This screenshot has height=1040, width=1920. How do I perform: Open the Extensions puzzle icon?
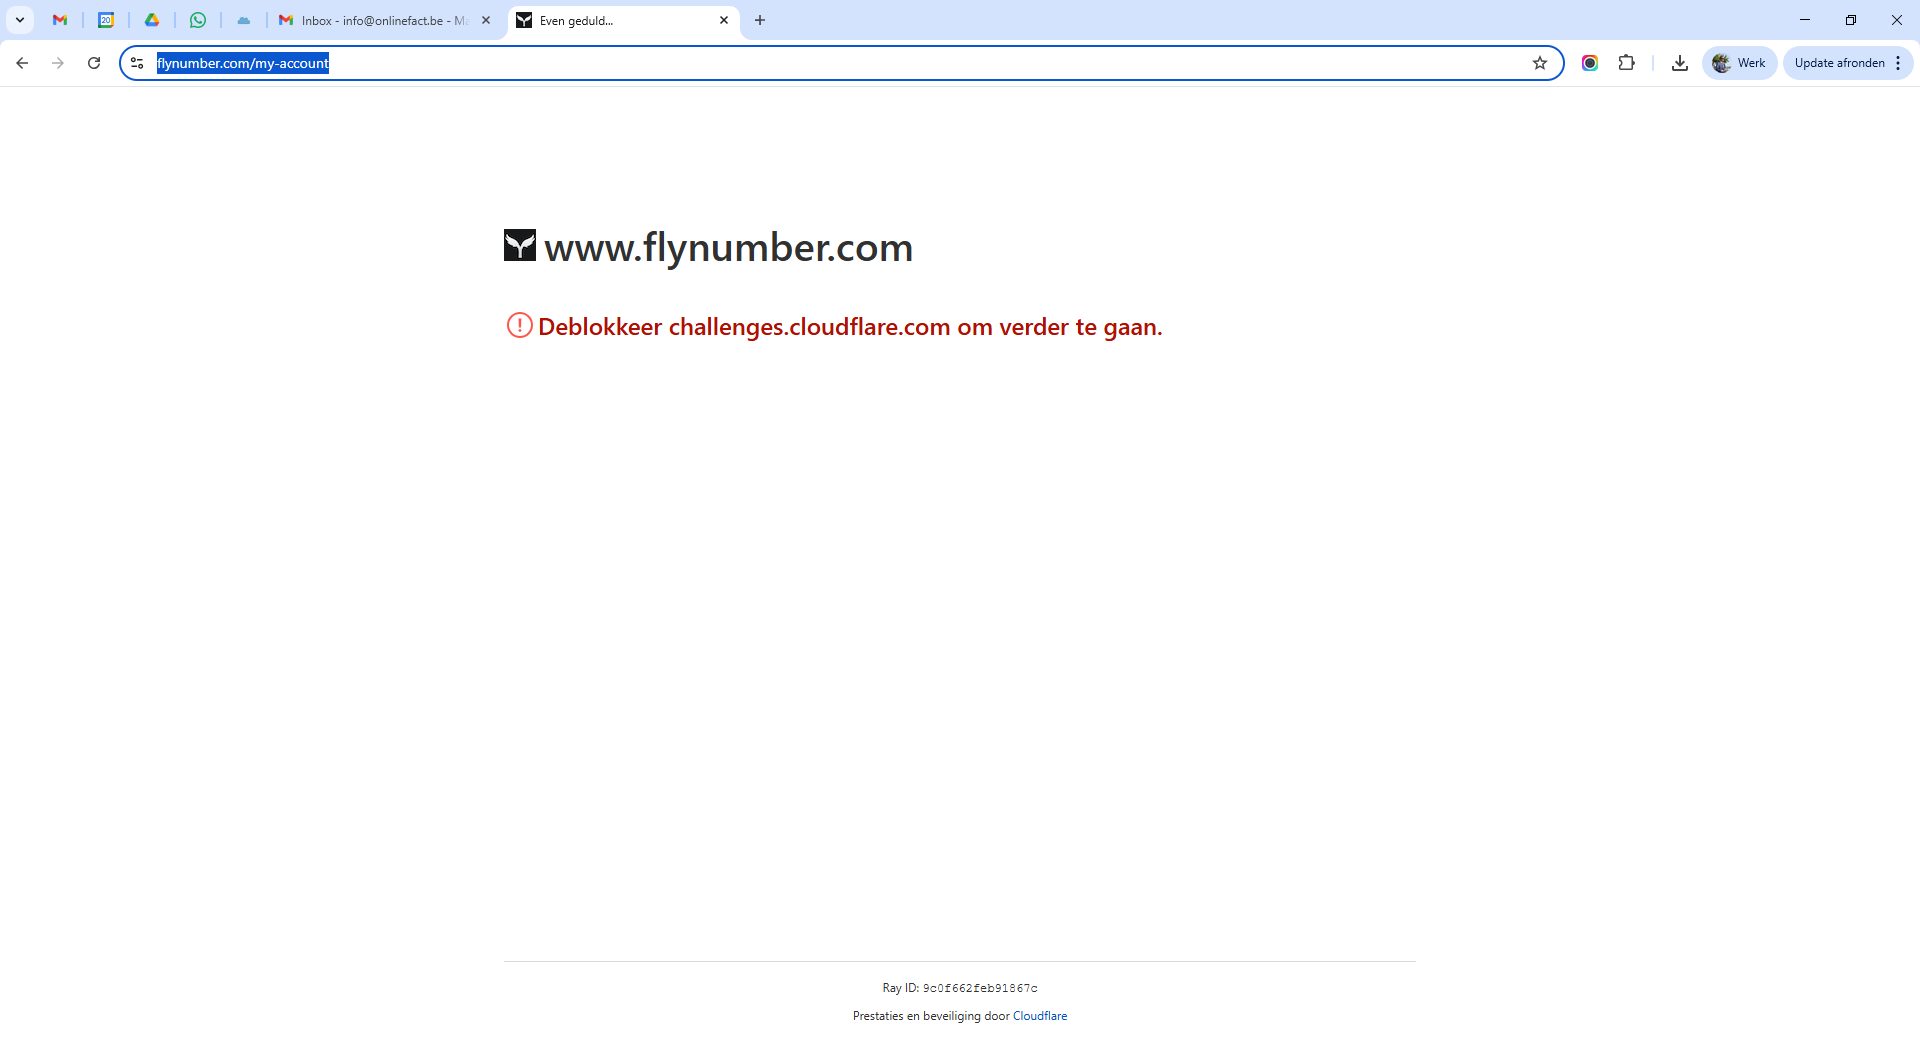pos(1627,63)
